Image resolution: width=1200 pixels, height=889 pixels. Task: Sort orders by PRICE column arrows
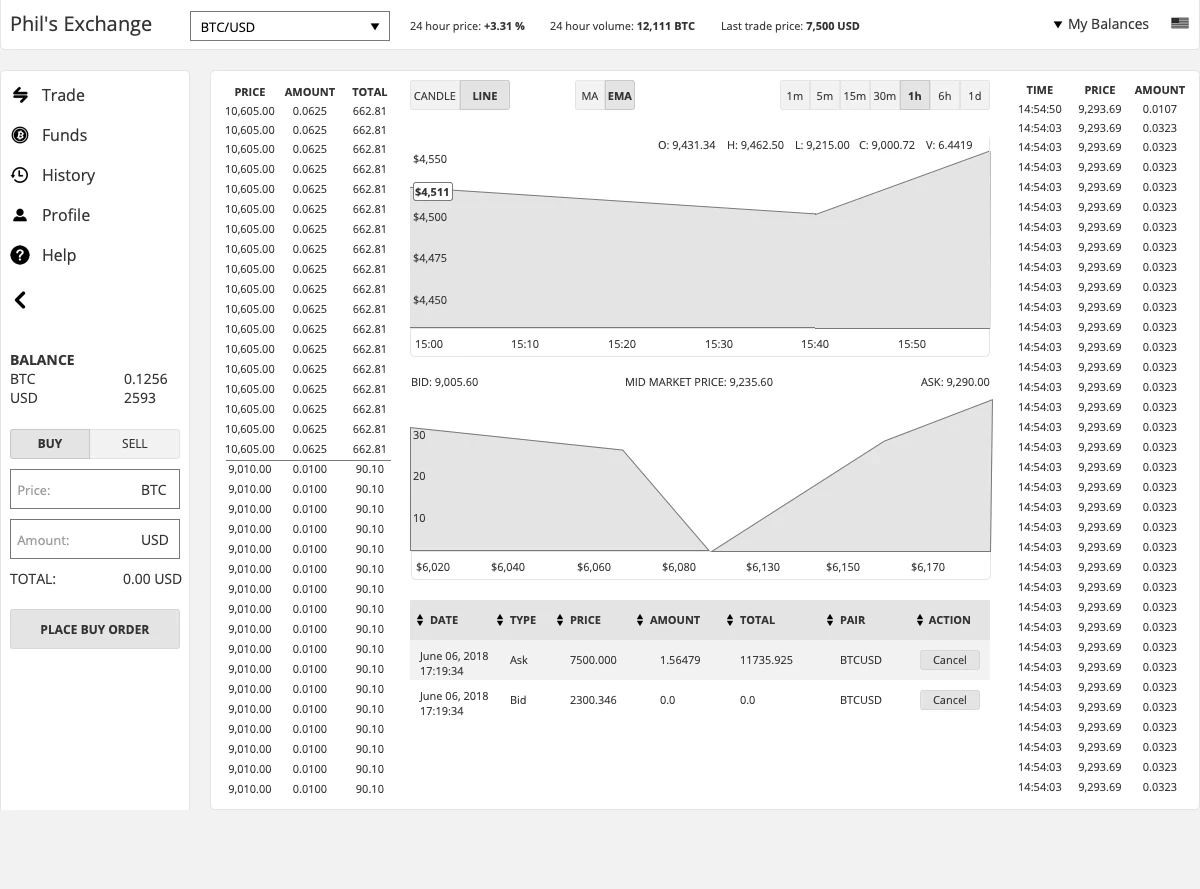coord(560,620)
